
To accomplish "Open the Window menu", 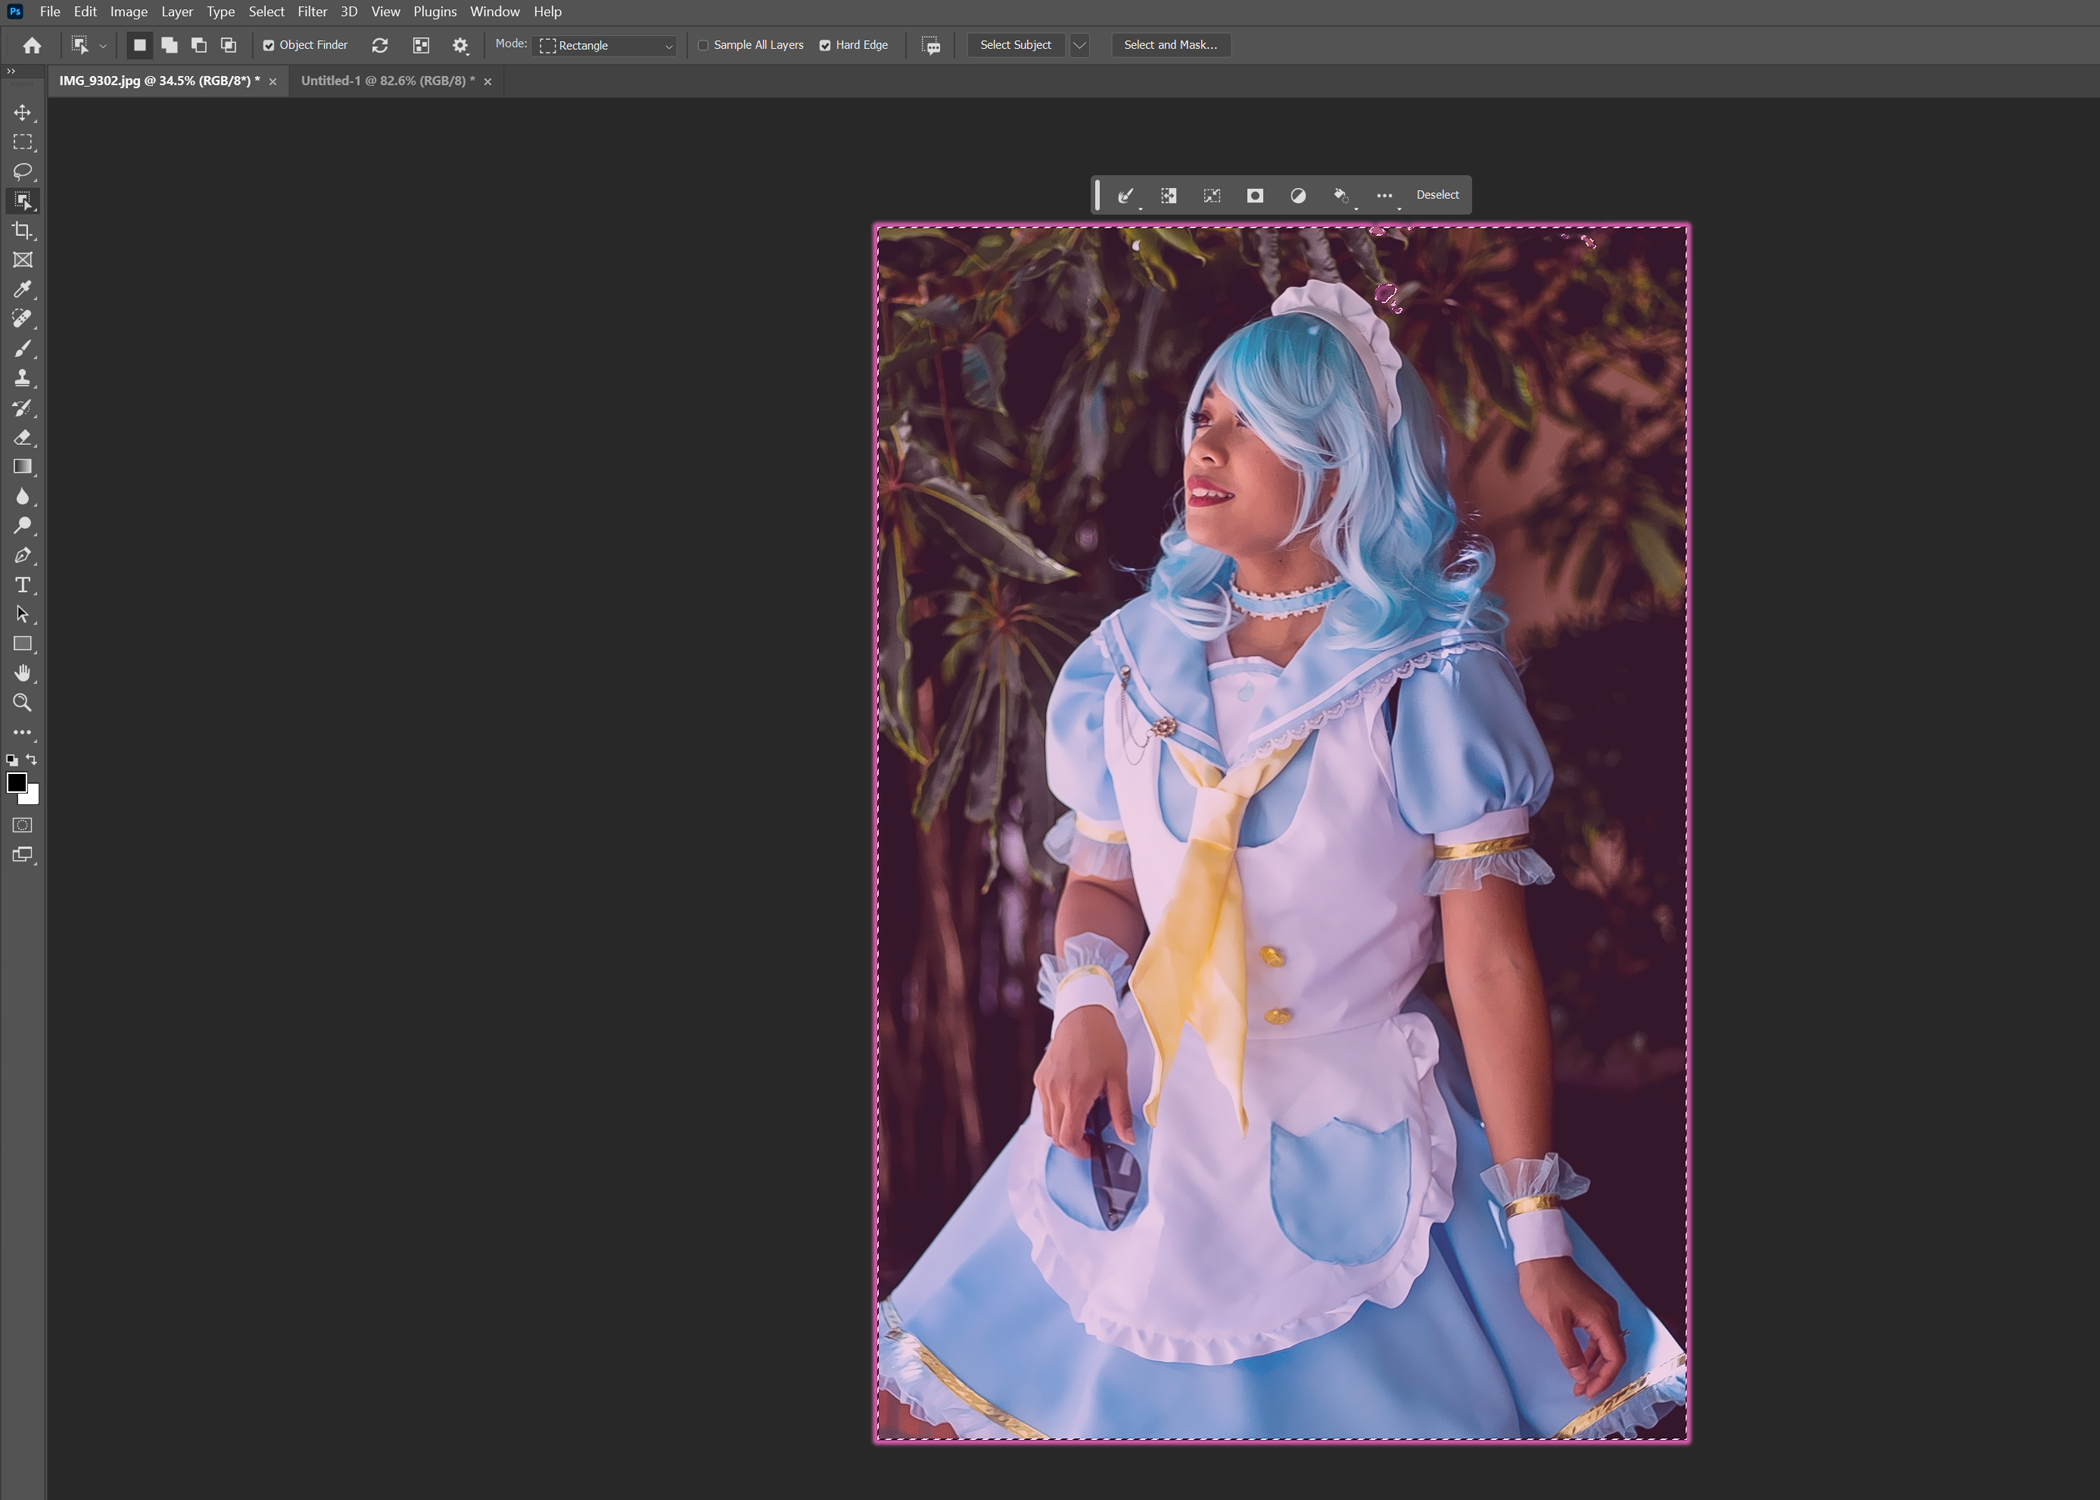I will click(495, 13).
